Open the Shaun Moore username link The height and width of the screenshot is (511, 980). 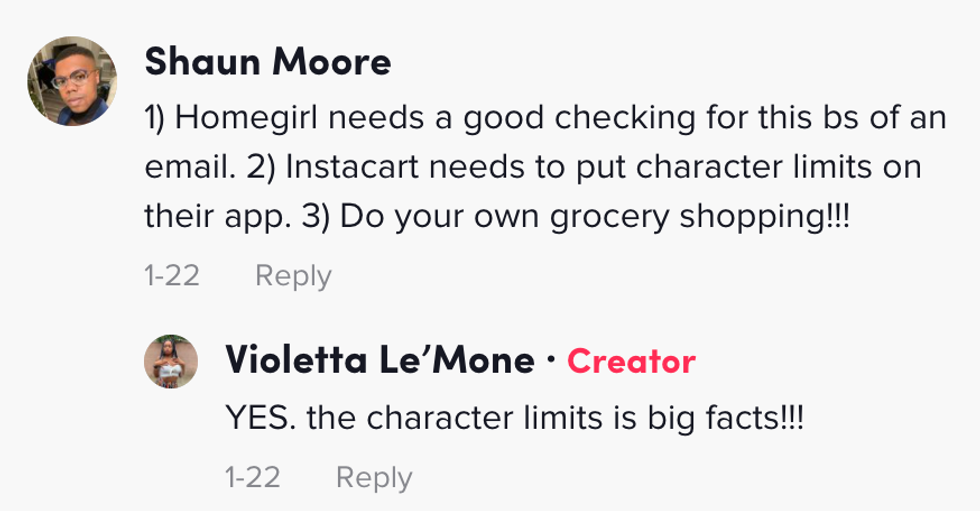point(267,63)
